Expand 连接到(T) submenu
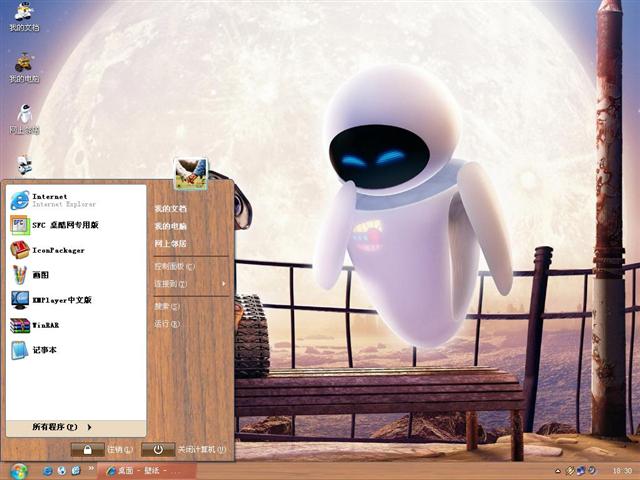 coord(190,284)
